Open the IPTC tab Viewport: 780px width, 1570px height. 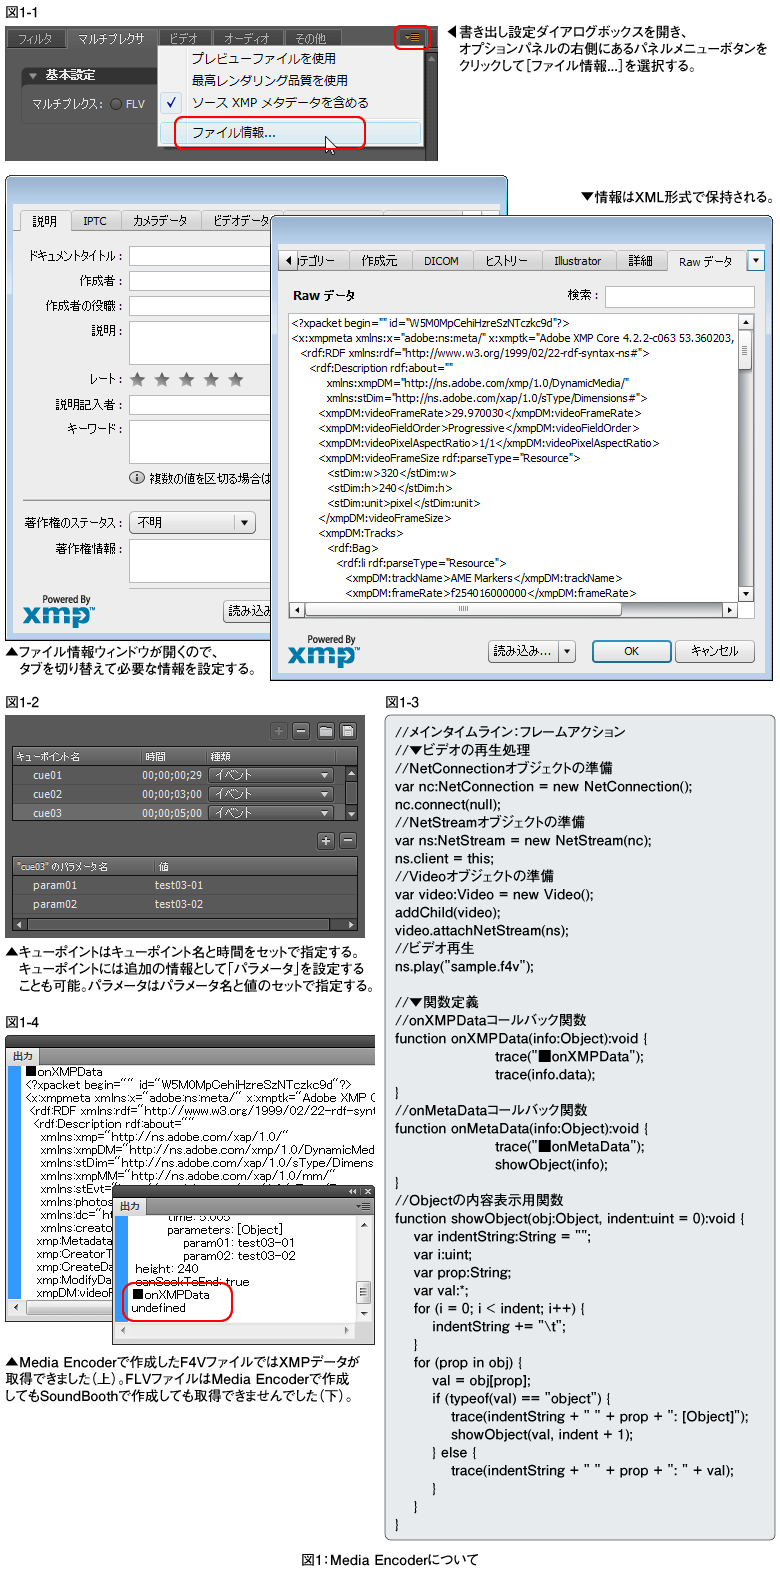point(95,221)
